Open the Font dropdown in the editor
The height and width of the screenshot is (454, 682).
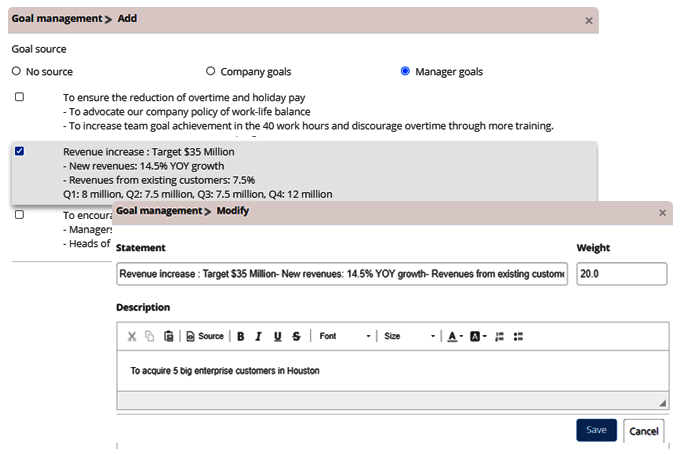click(344, 336)
